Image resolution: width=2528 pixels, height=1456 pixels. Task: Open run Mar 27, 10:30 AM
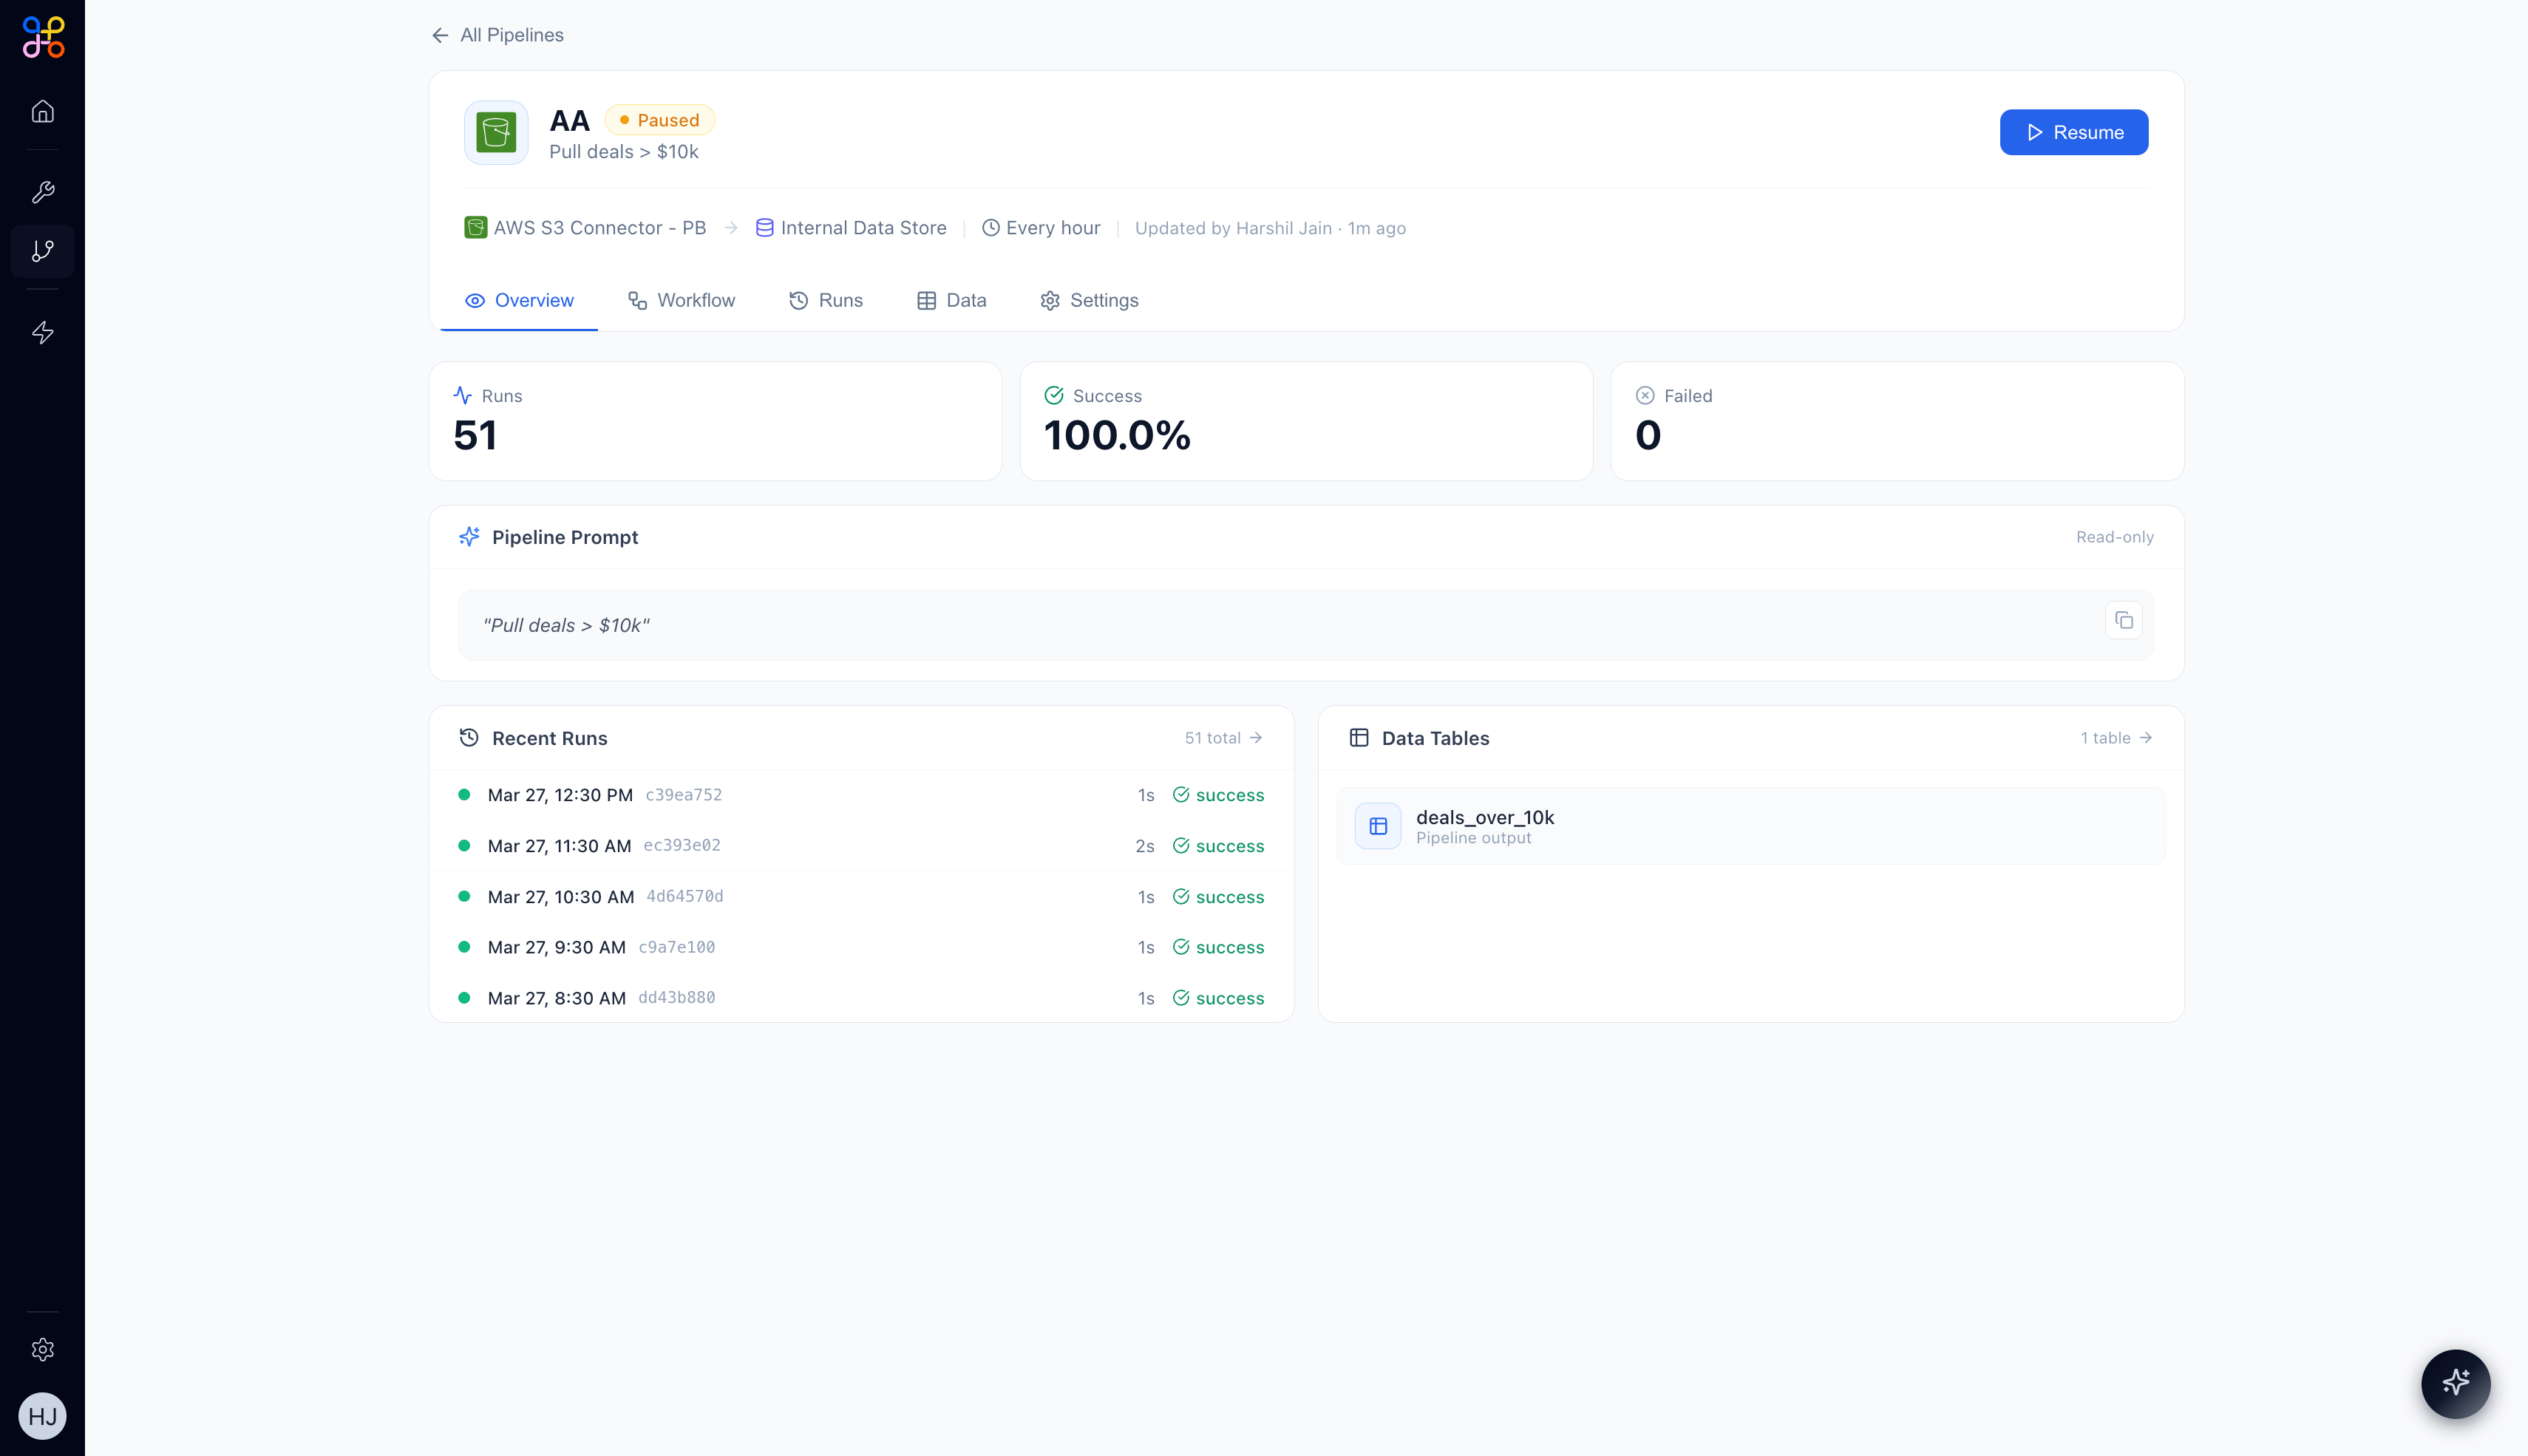(862, 897)
